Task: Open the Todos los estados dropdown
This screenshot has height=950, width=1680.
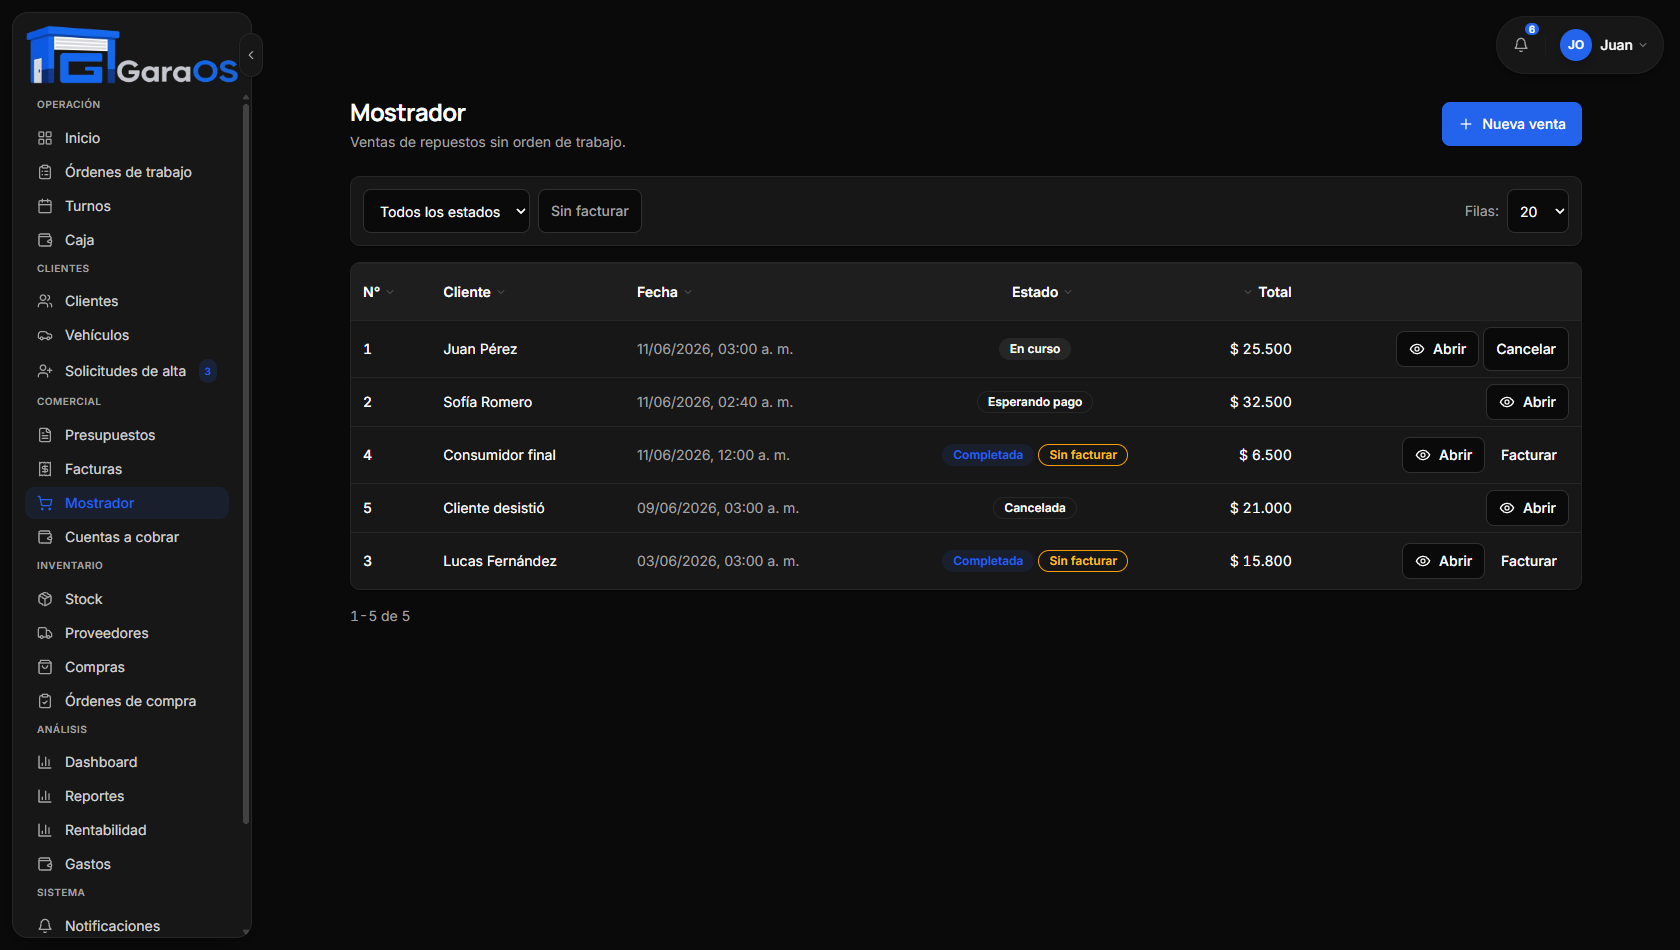Action: point(446,211)
